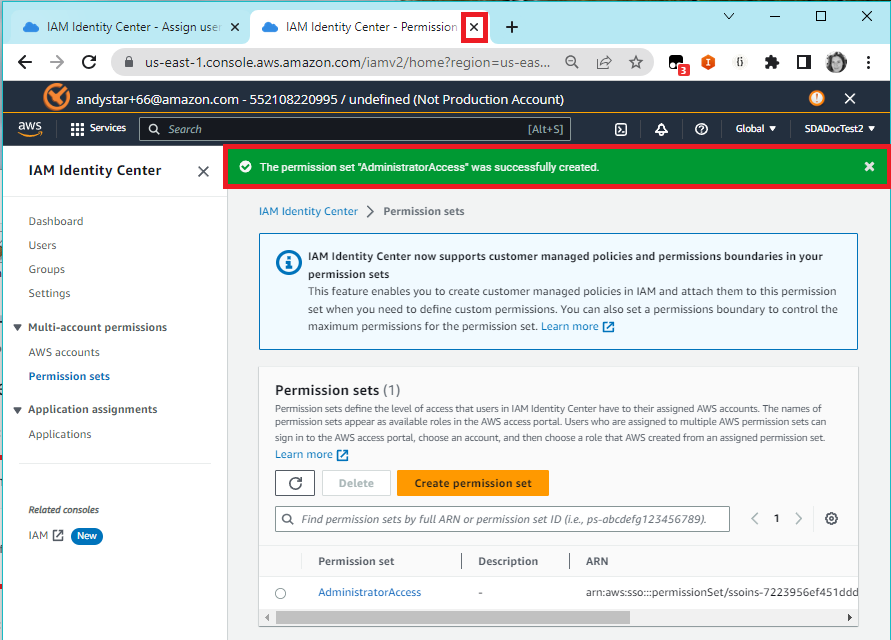Collapse Multi-account permissions section

18,327
